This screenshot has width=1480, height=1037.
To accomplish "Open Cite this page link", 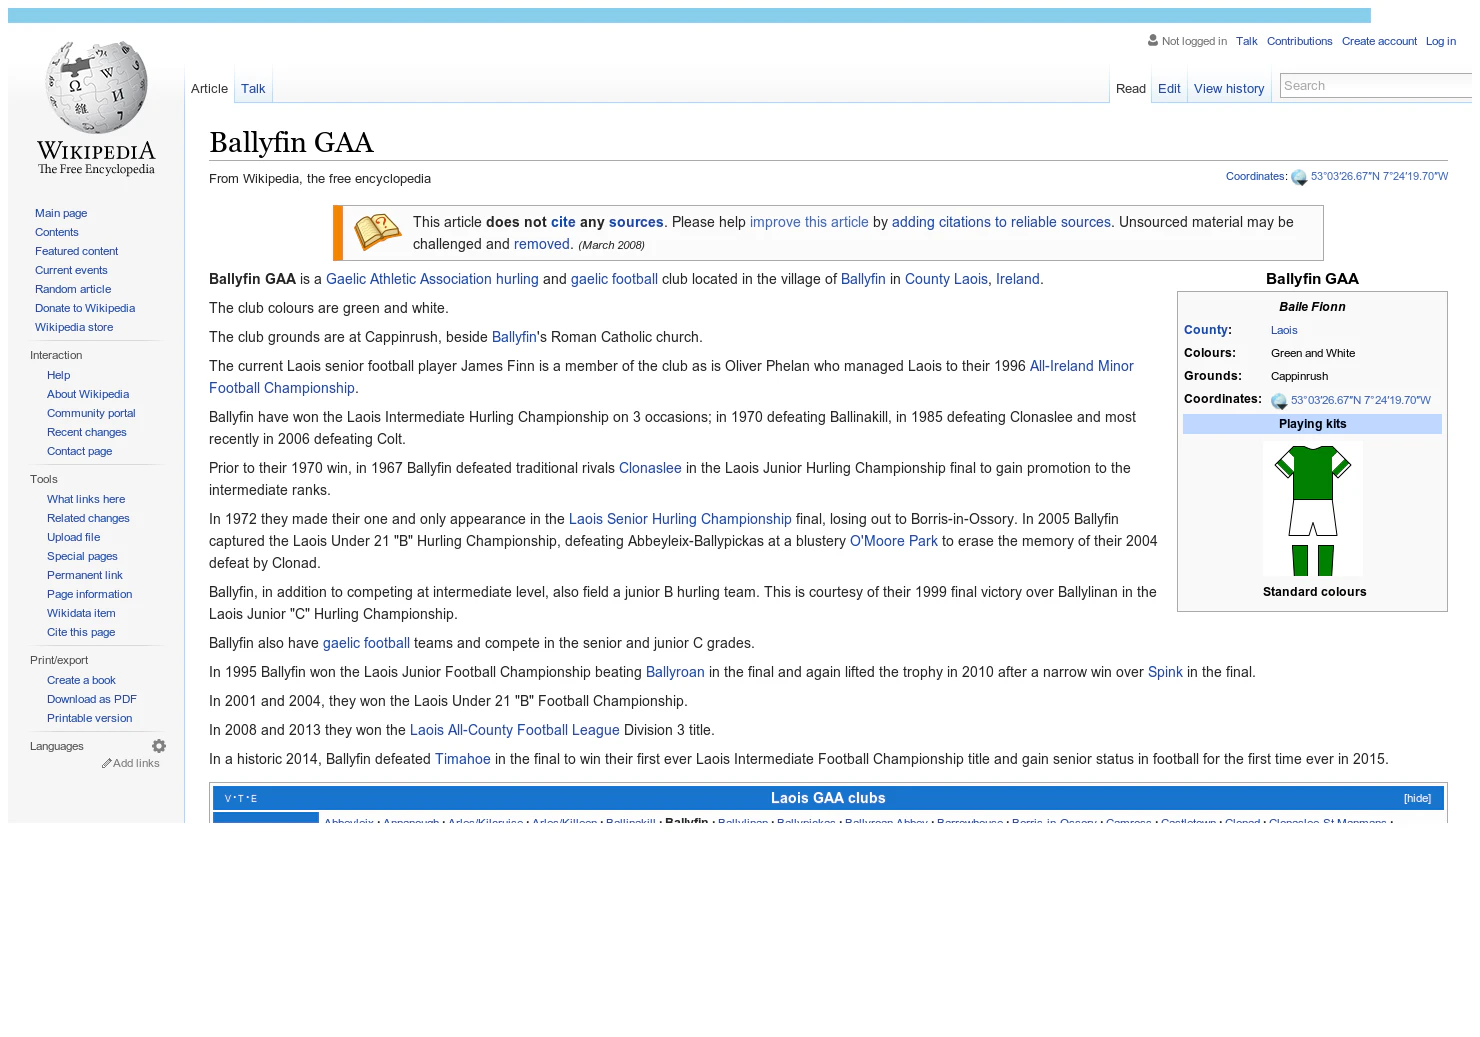I will (81, 632).
